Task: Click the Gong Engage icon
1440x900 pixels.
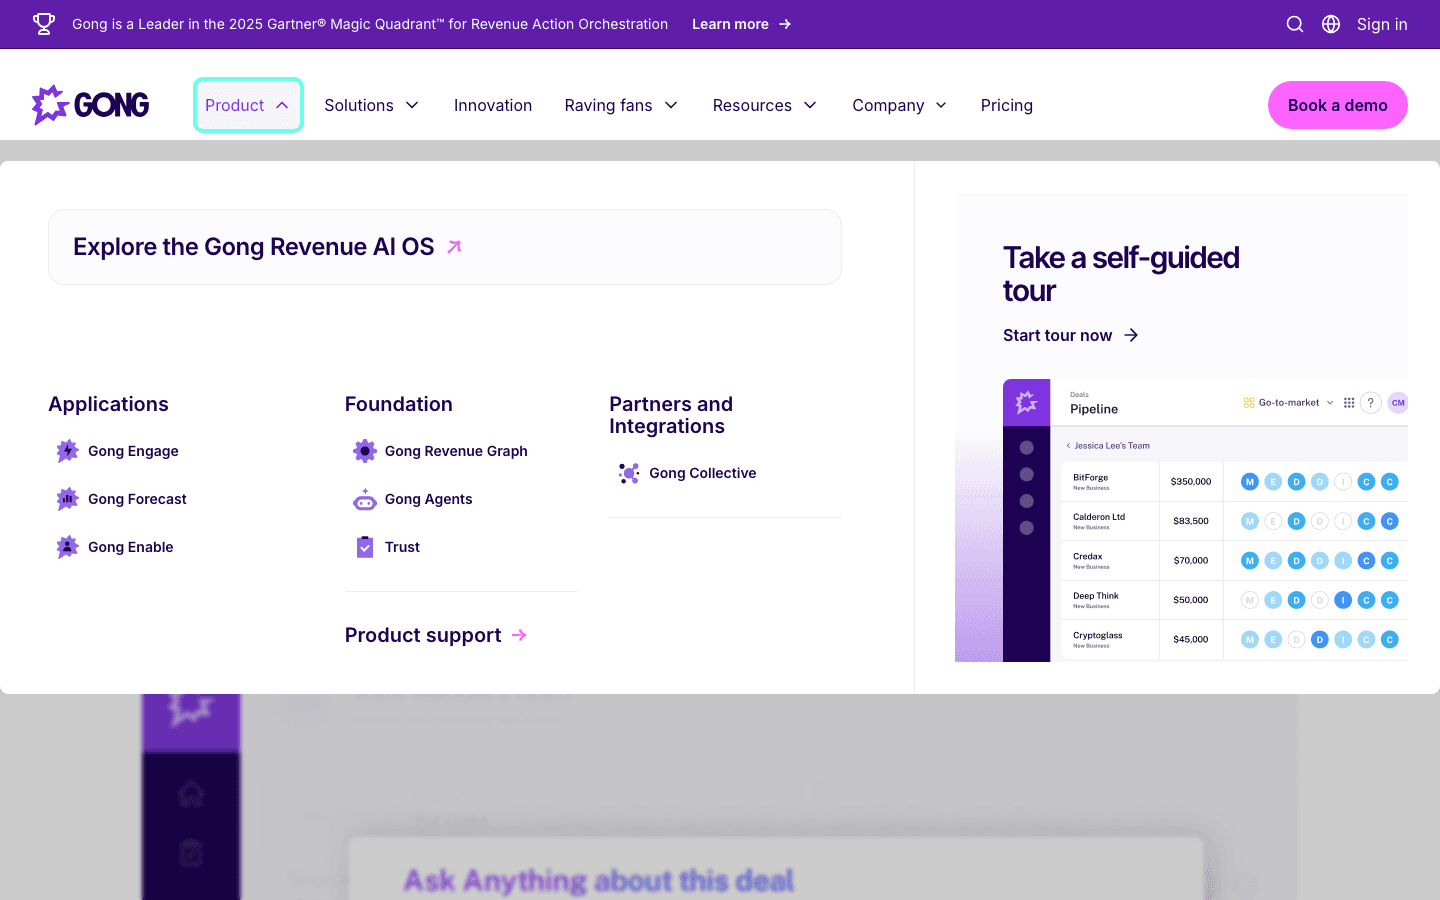Action: click(67, 451)
